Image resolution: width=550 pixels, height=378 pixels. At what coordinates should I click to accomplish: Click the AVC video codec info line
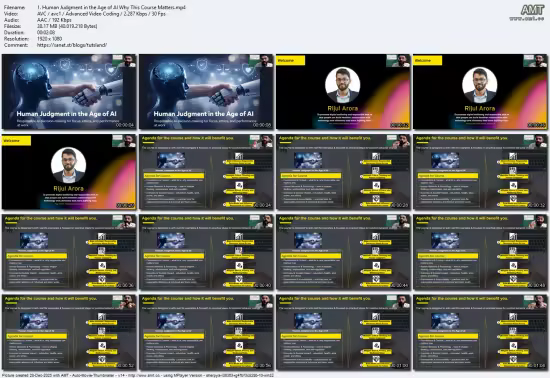[101, 14]
